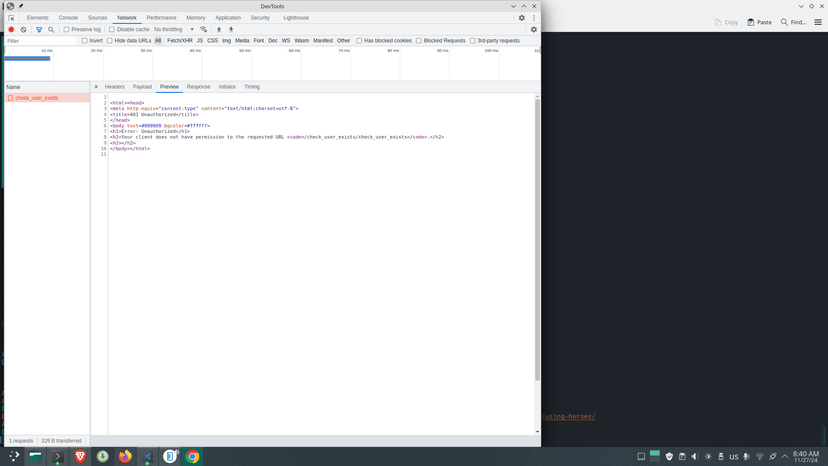Import HAR file with upload arrow

click(219, 30)
